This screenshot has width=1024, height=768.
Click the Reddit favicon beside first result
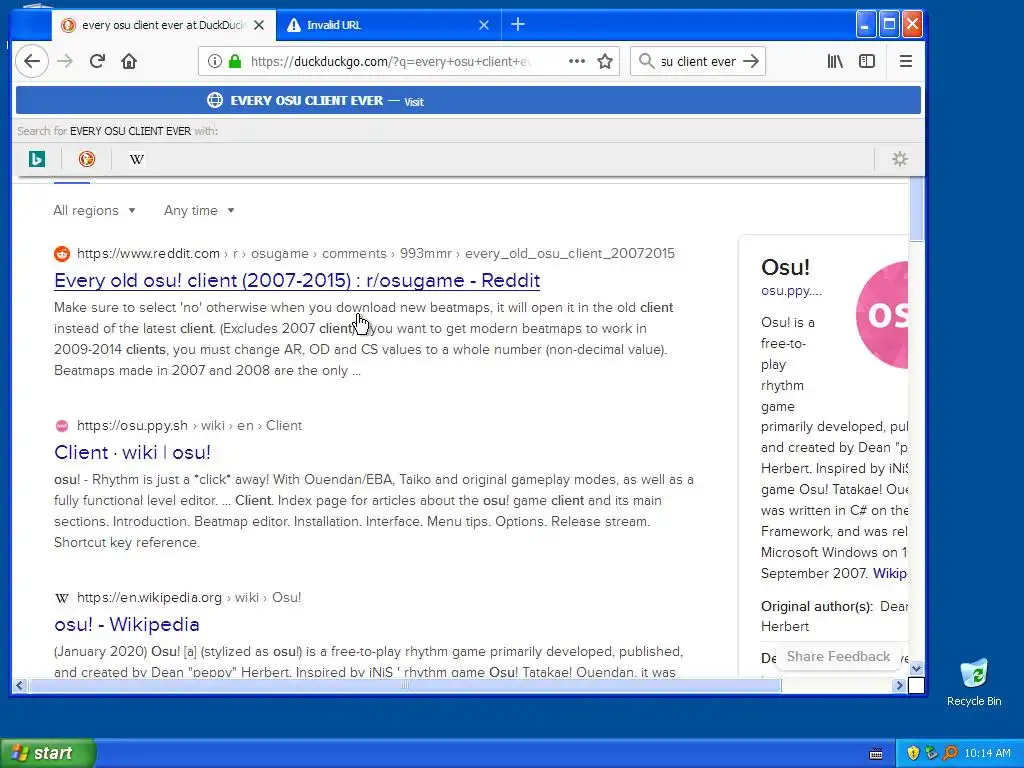pos(62,253)
